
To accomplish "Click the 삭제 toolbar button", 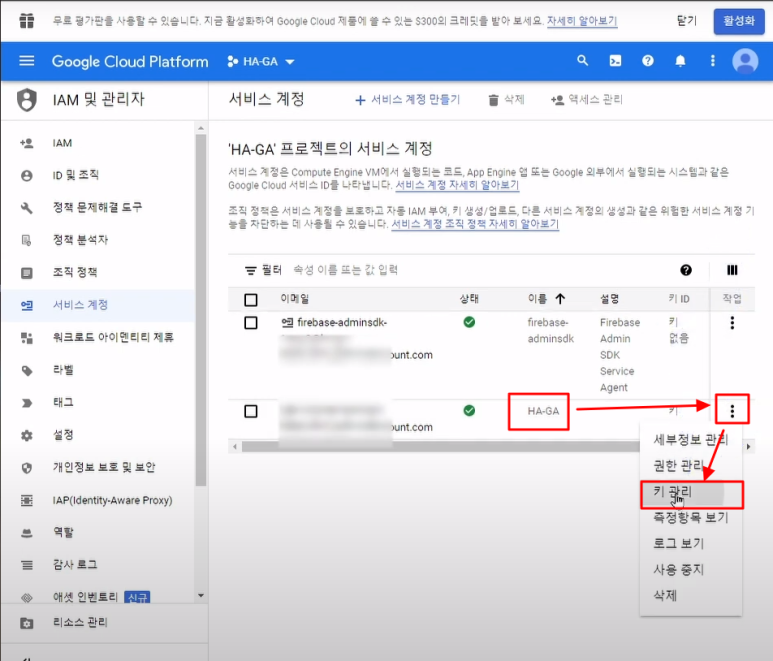I will pyautogui.click(x=506, y=100).
